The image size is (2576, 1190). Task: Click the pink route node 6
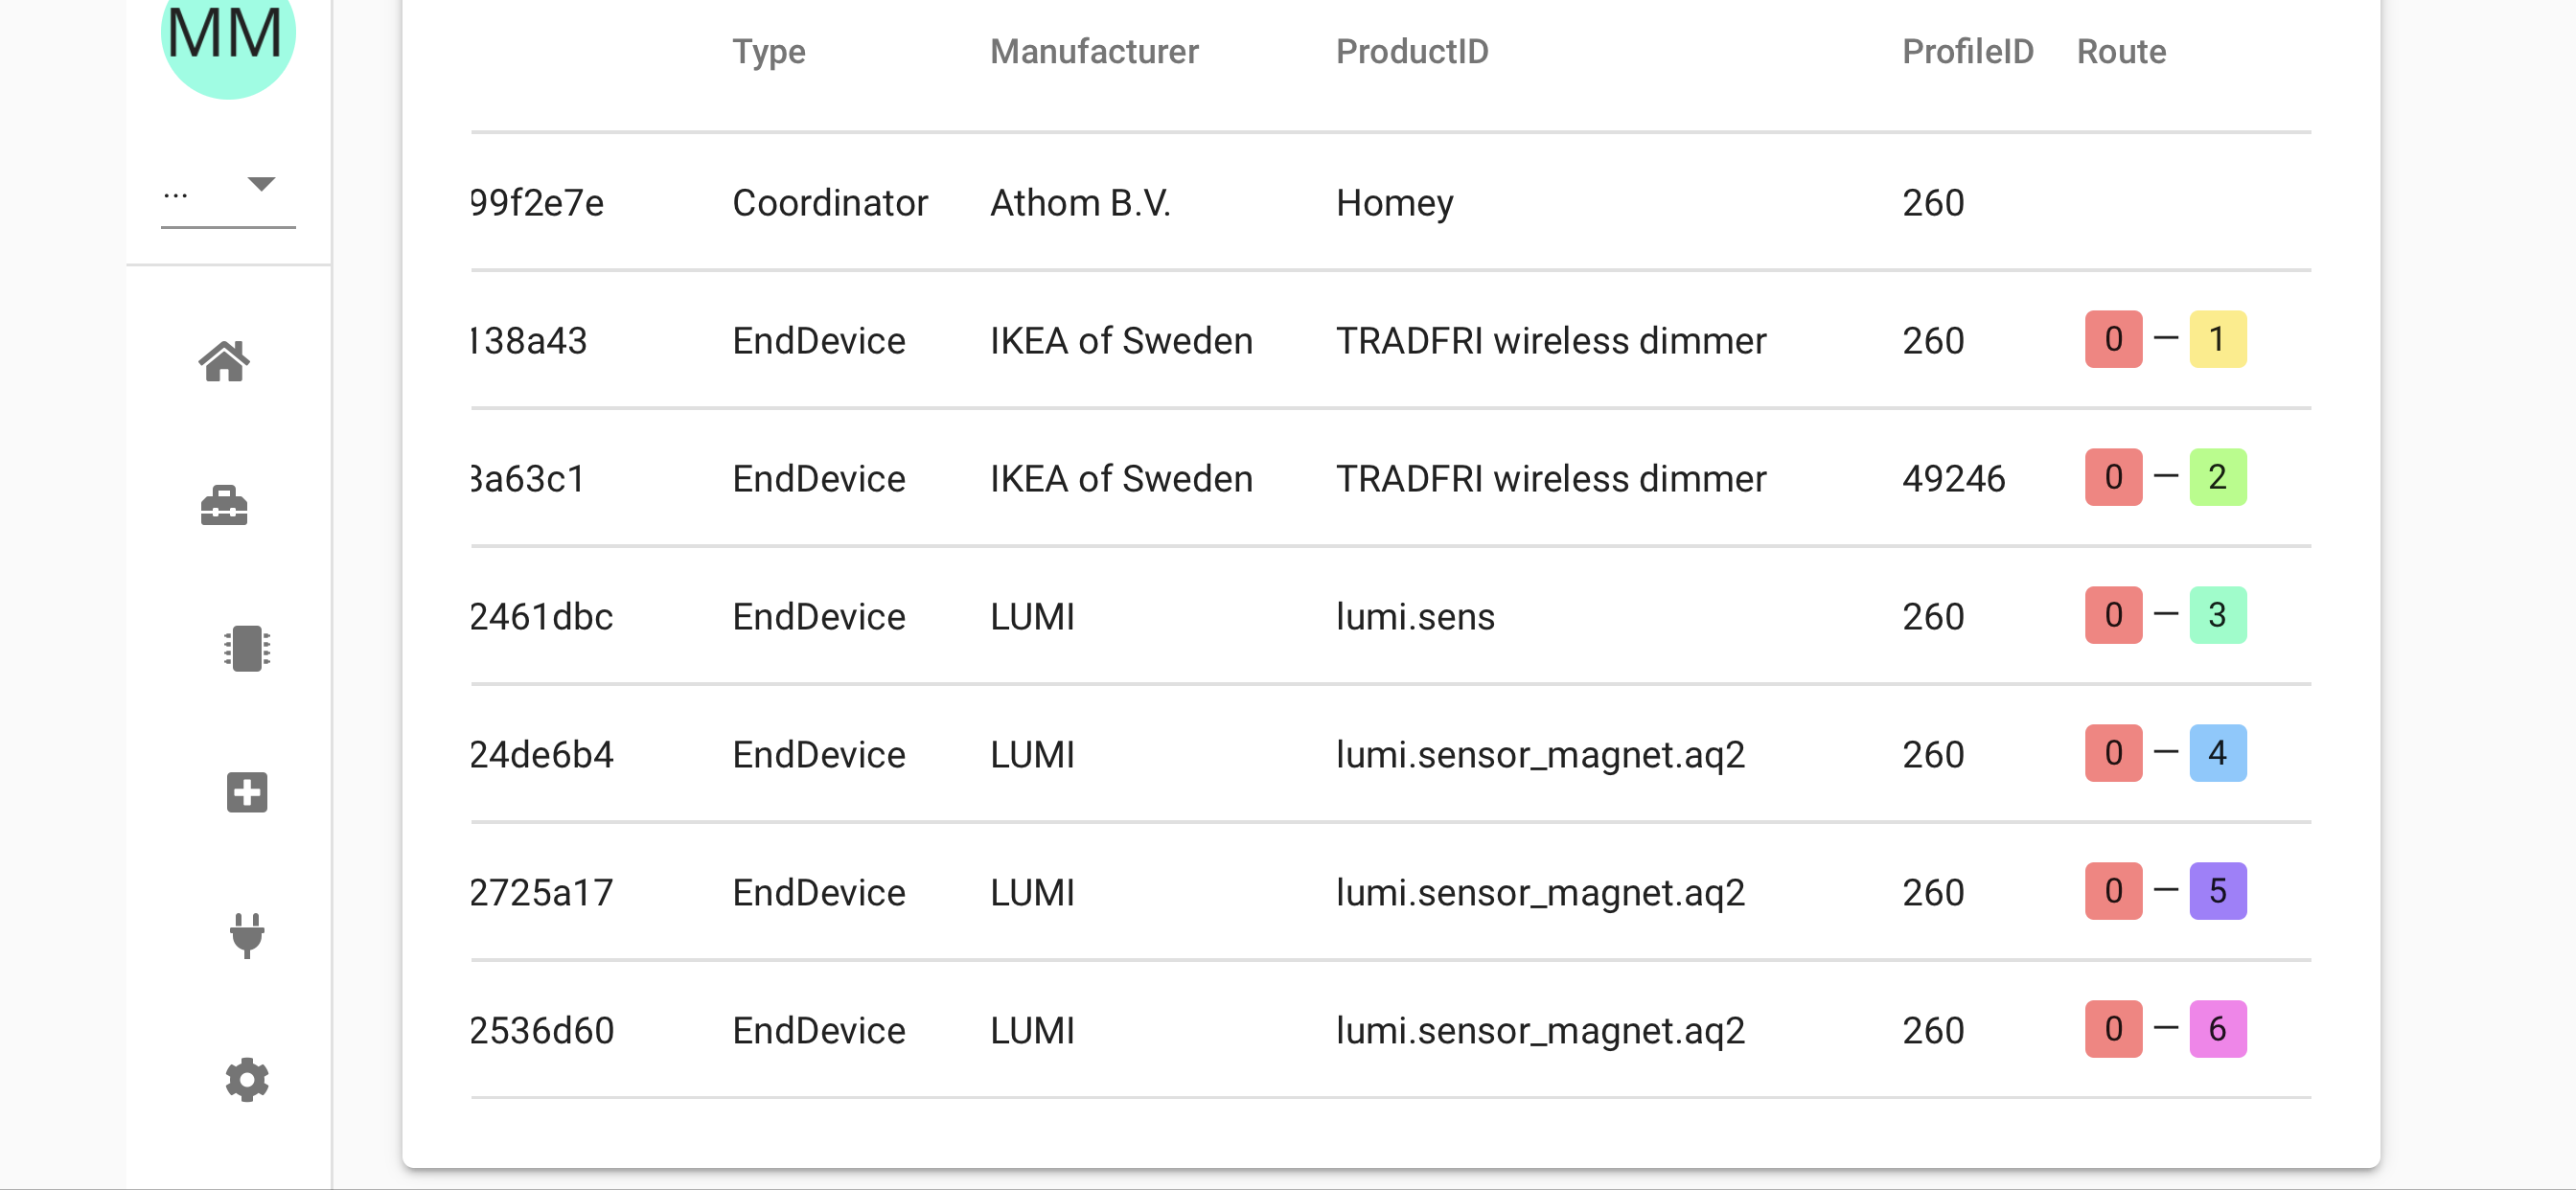pyautogui.click(x=2217, y=1029)
